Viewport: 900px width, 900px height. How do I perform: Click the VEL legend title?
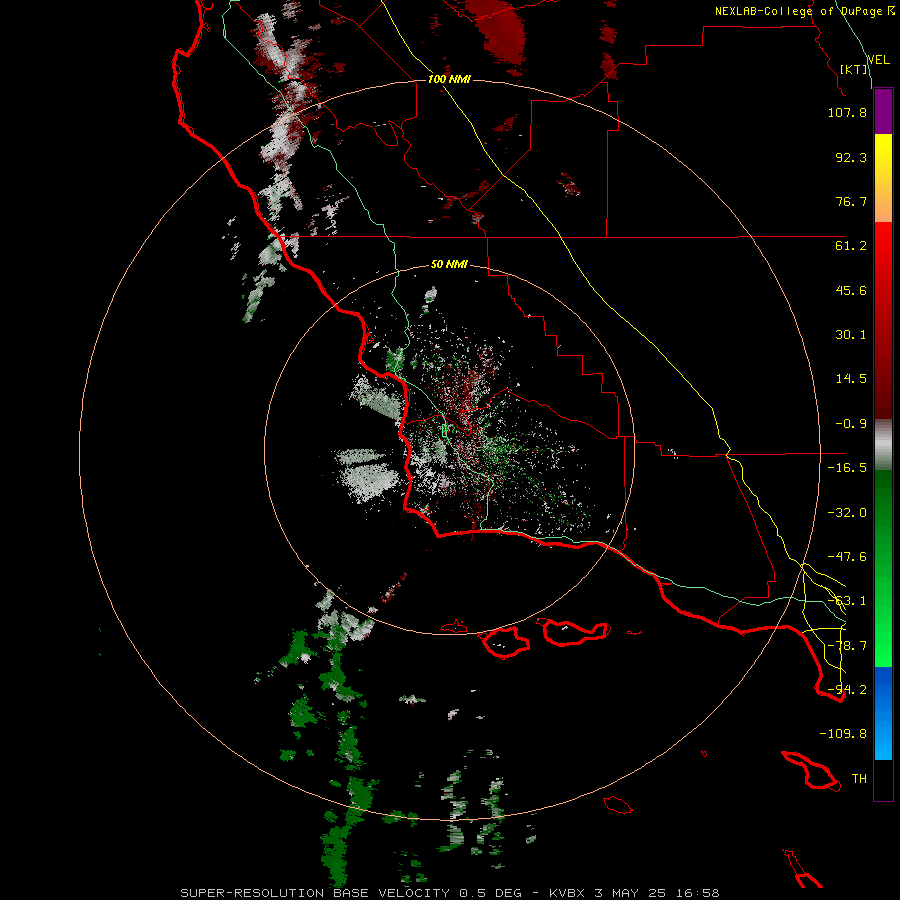pyautogui.click(x=878, y=60)
